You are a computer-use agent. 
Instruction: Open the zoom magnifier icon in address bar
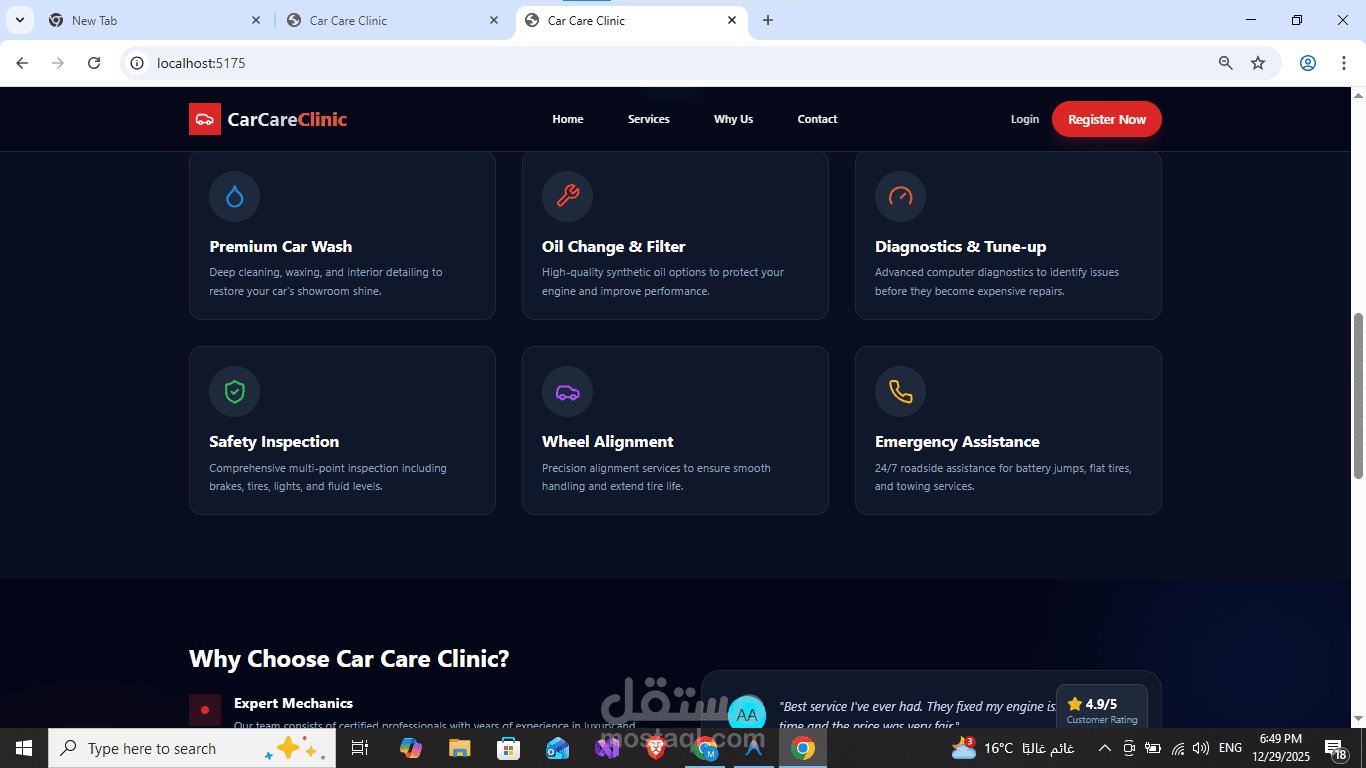(x=1226, y=63)
